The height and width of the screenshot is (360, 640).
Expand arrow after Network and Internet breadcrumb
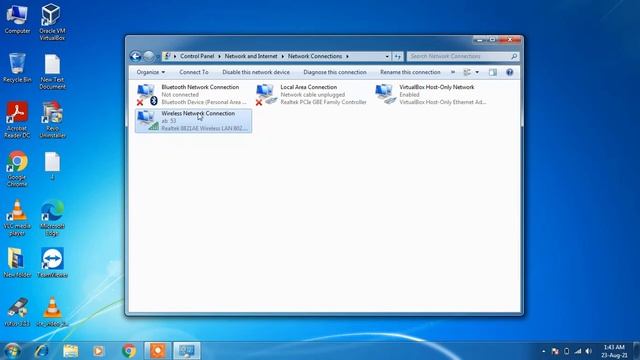(x=282, y=56)
